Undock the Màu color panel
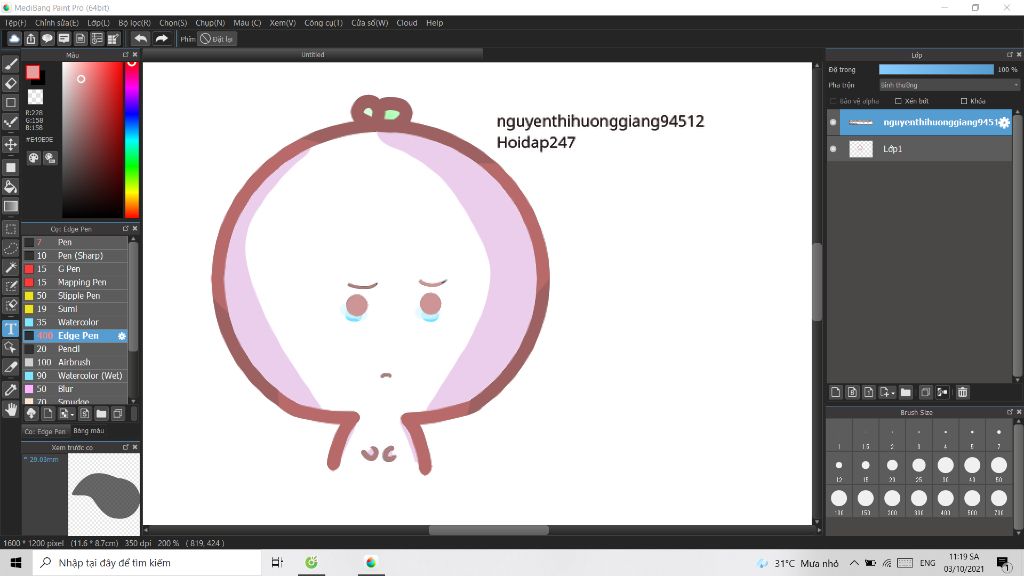Image resolution: width=1024 pixels, height=576 pixels. (x=125, y=55)
